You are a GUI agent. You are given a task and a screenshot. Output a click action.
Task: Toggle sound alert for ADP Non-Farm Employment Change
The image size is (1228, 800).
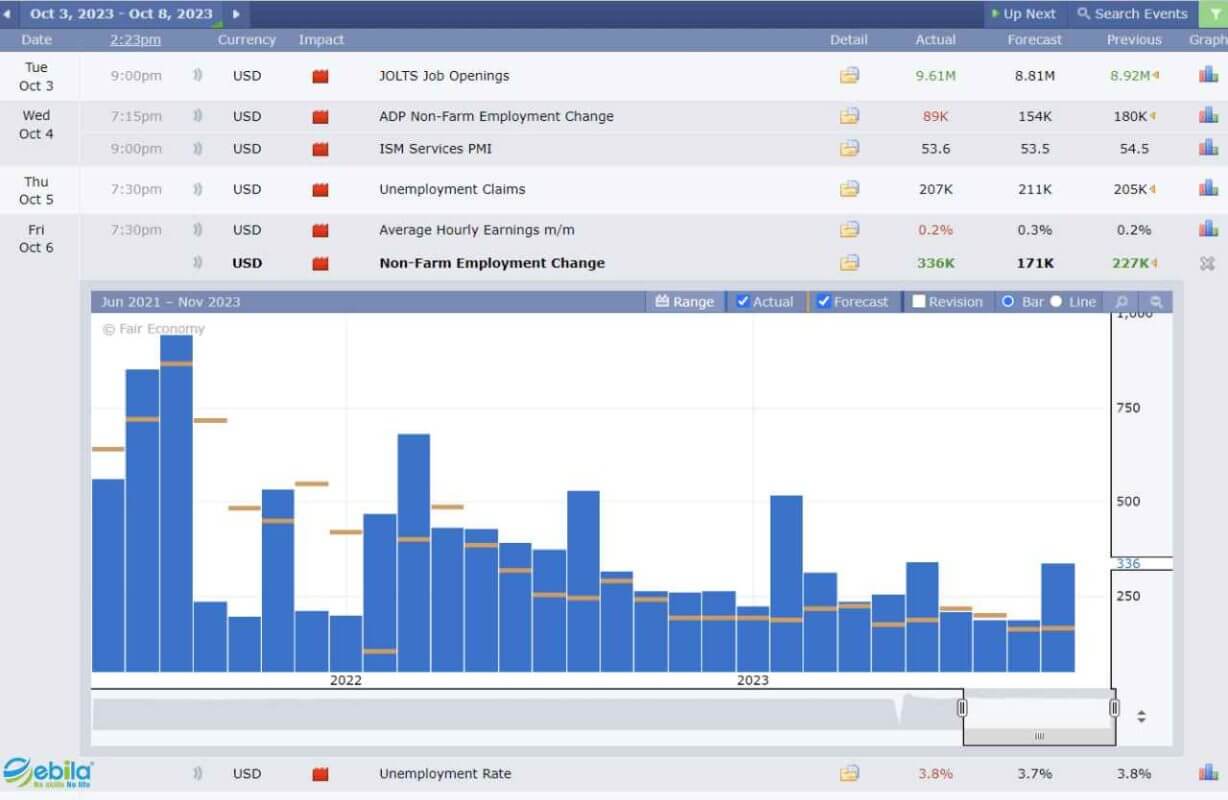[197, 116]
